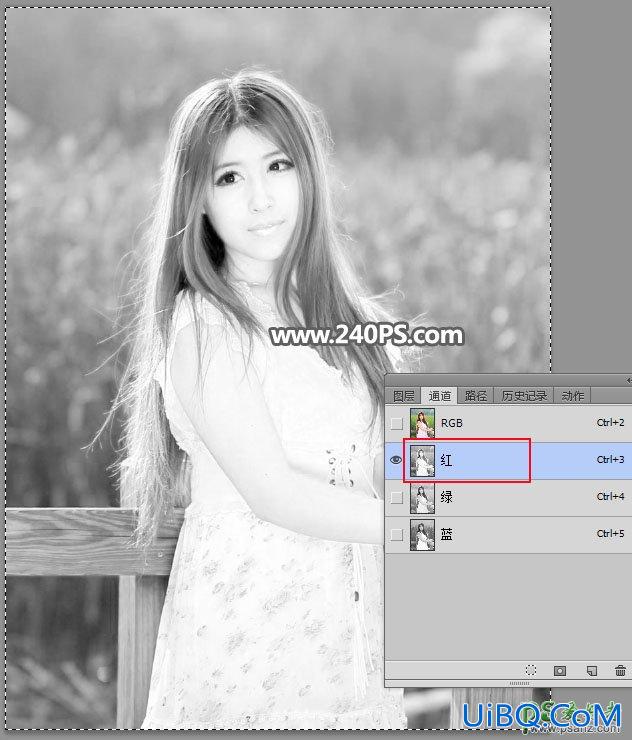Select the 红 channel name
632x740 pixels.
click(x=447, y=460)
